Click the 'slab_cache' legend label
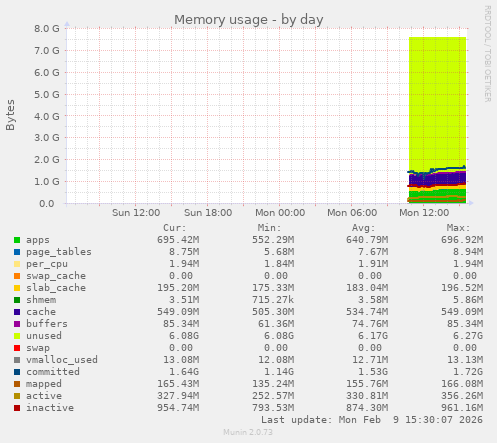The image size is (497, 443). tap(56, 288)
